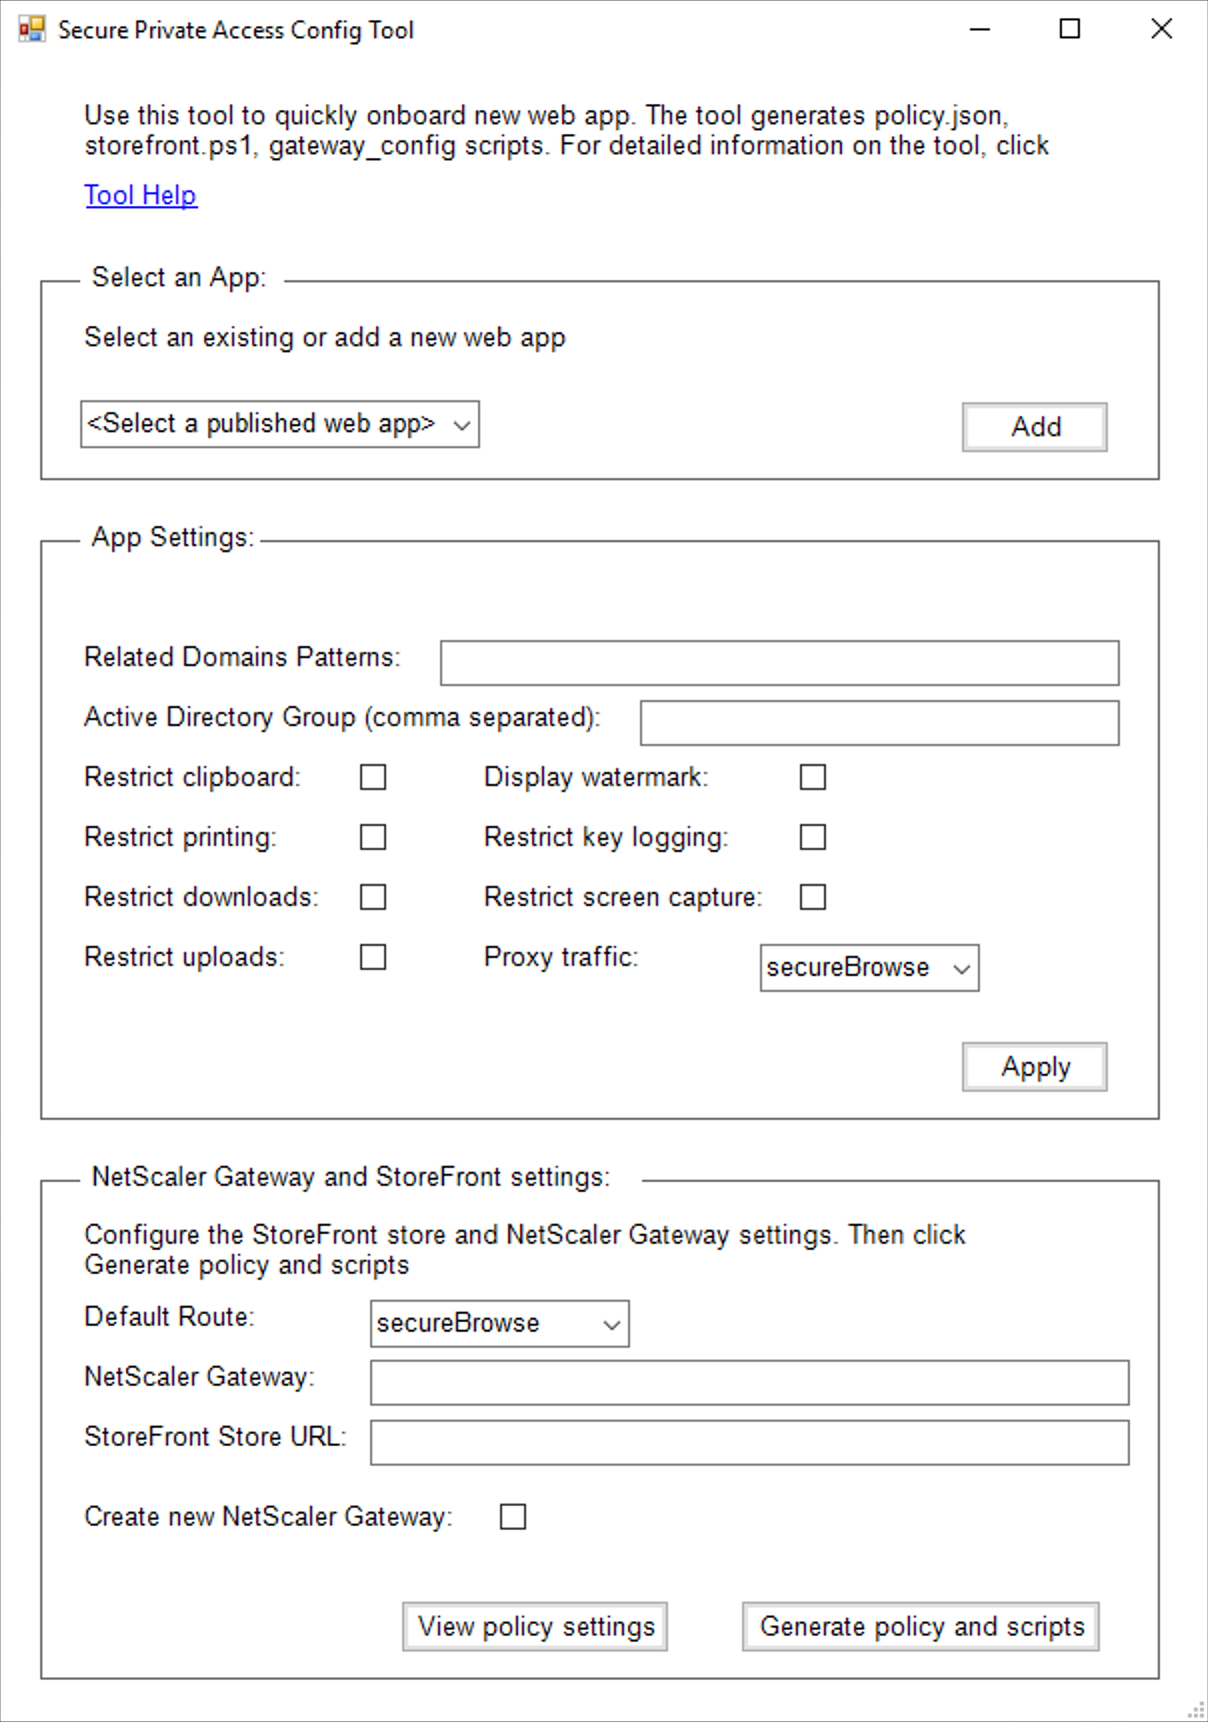This screenshot has width=1208, height=1722.
Task: Check the Restrict printing option
Action: click(x=373, y=837)
